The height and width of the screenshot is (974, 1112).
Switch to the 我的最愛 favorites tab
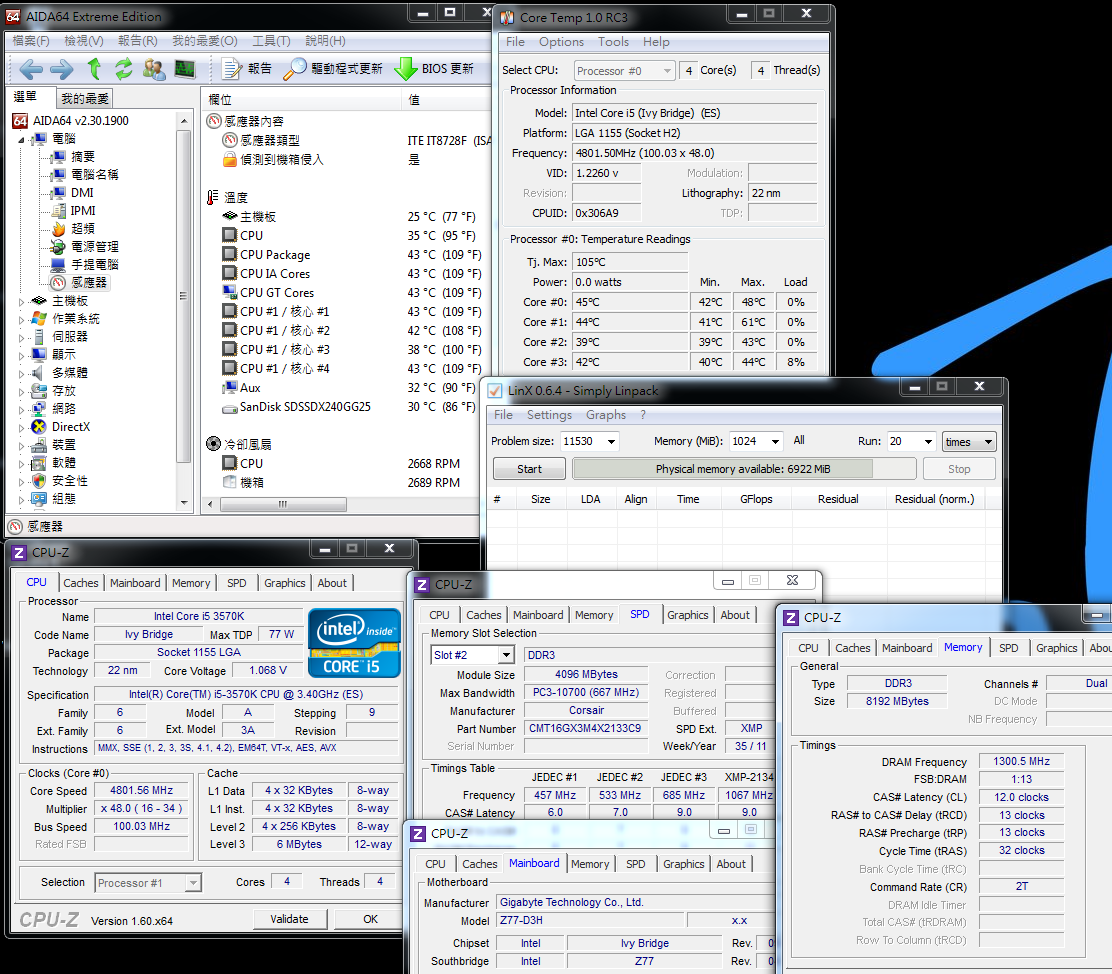(85, 98)
